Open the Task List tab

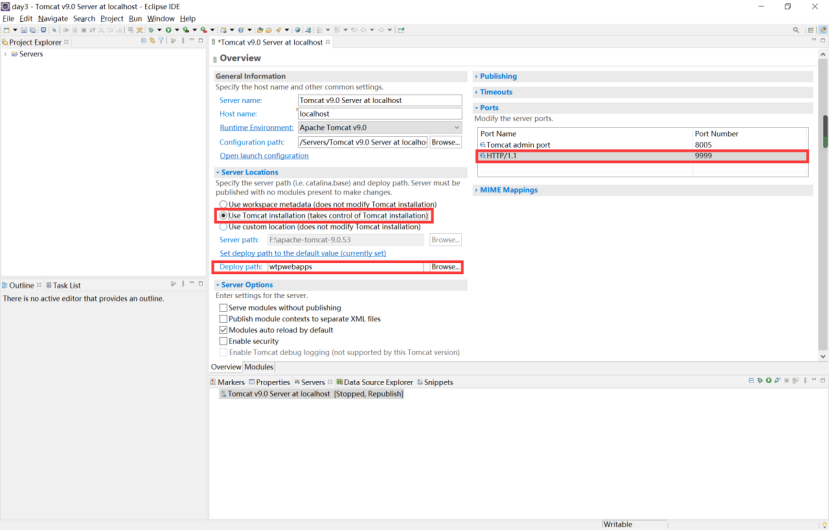pyautogui.click(x=64, y=285)
